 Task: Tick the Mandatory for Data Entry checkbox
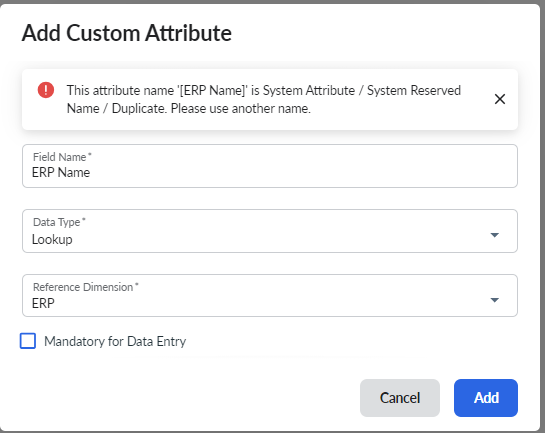click(x=28, y=341)
